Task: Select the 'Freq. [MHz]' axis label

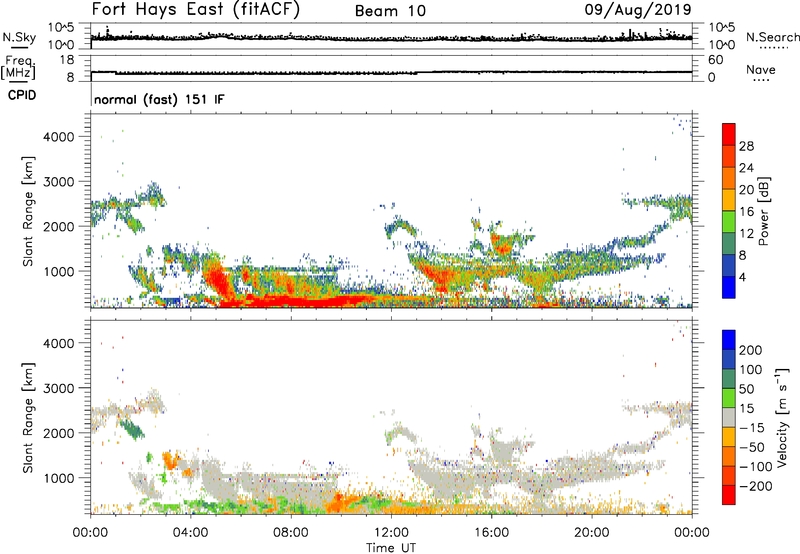Action: pos(19,67)
